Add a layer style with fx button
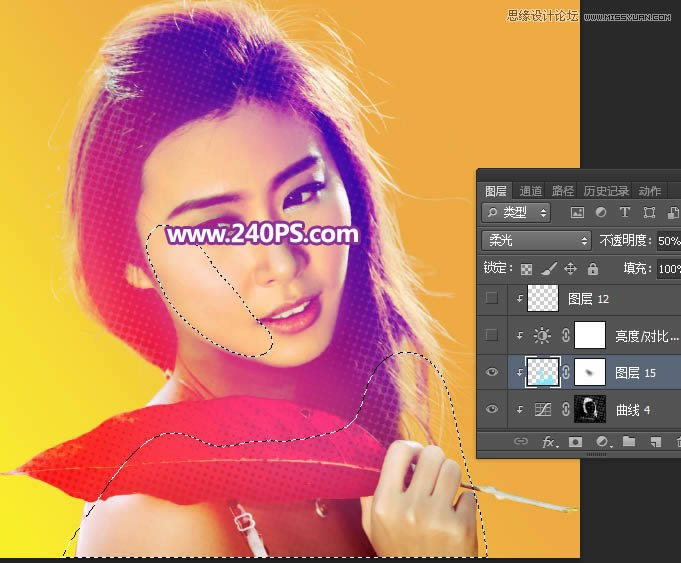 tap(549, 441)
